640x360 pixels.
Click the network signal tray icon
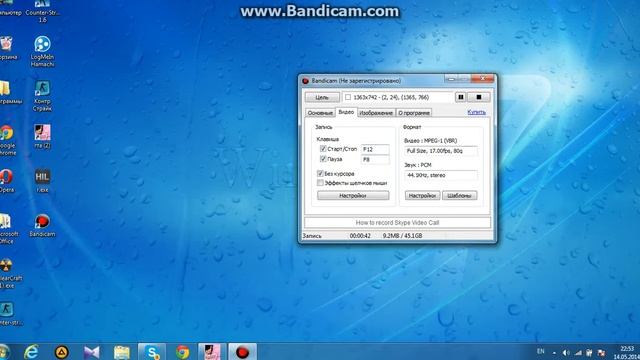[x=578, y=352]
